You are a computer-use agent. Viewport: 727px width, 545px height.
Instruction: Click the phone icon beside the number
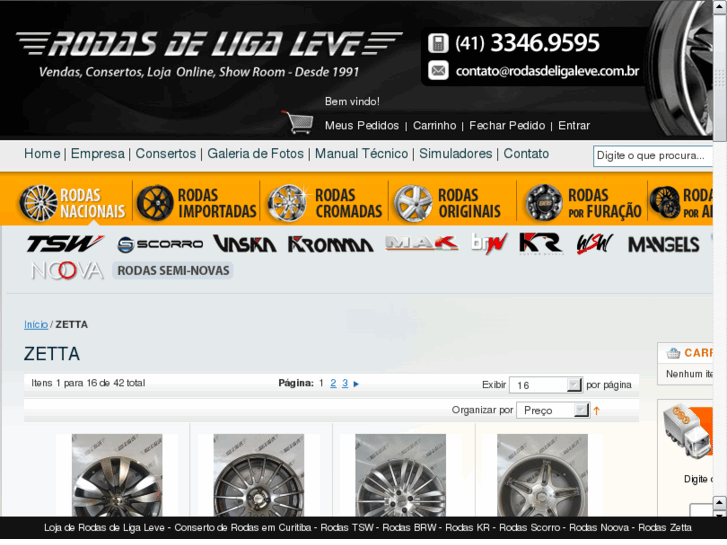tap(438, 43)
